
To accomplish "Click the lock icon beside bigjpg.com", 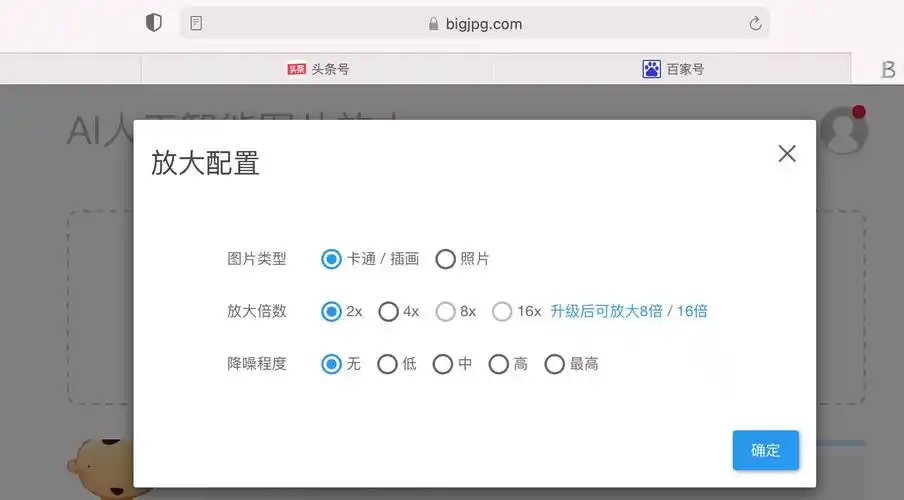I will pyautogui.click(x=434, y=24).
